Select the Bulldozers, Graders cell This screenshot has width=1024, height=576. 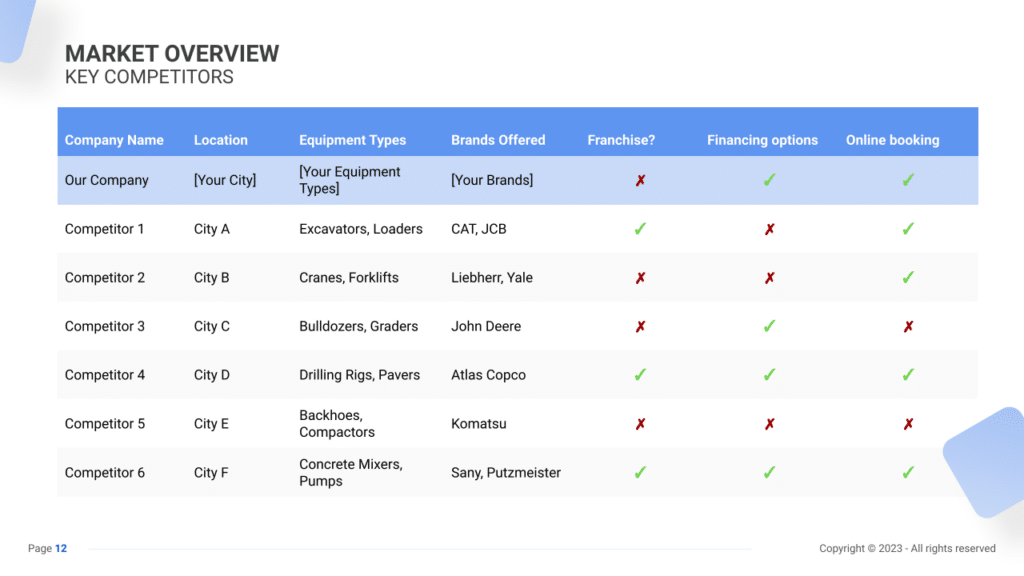[359, 327]
